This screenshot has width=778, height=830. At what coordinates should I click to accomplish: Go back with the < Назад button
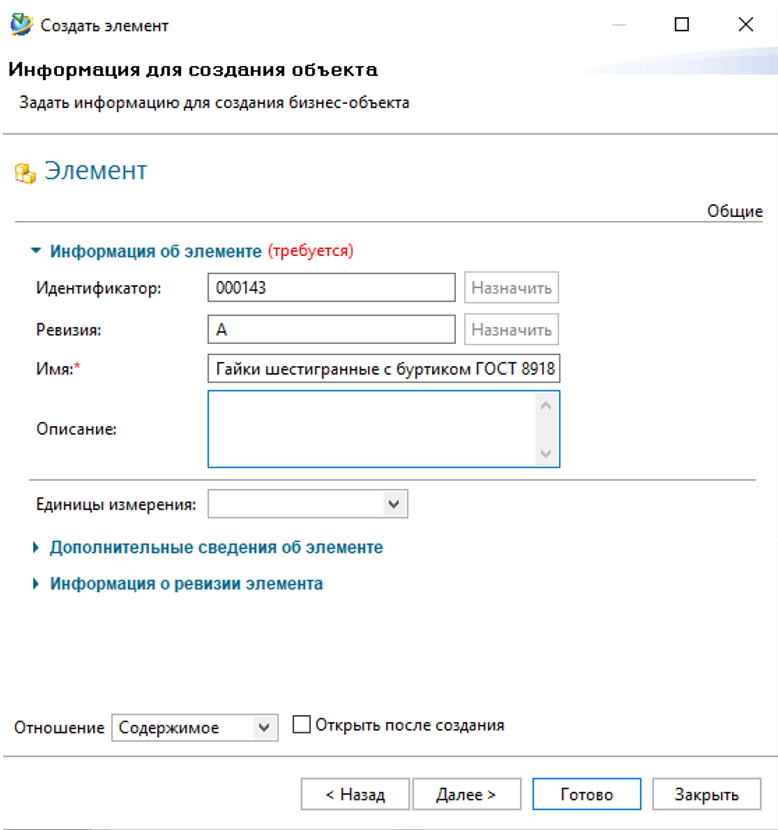[355, 794]
